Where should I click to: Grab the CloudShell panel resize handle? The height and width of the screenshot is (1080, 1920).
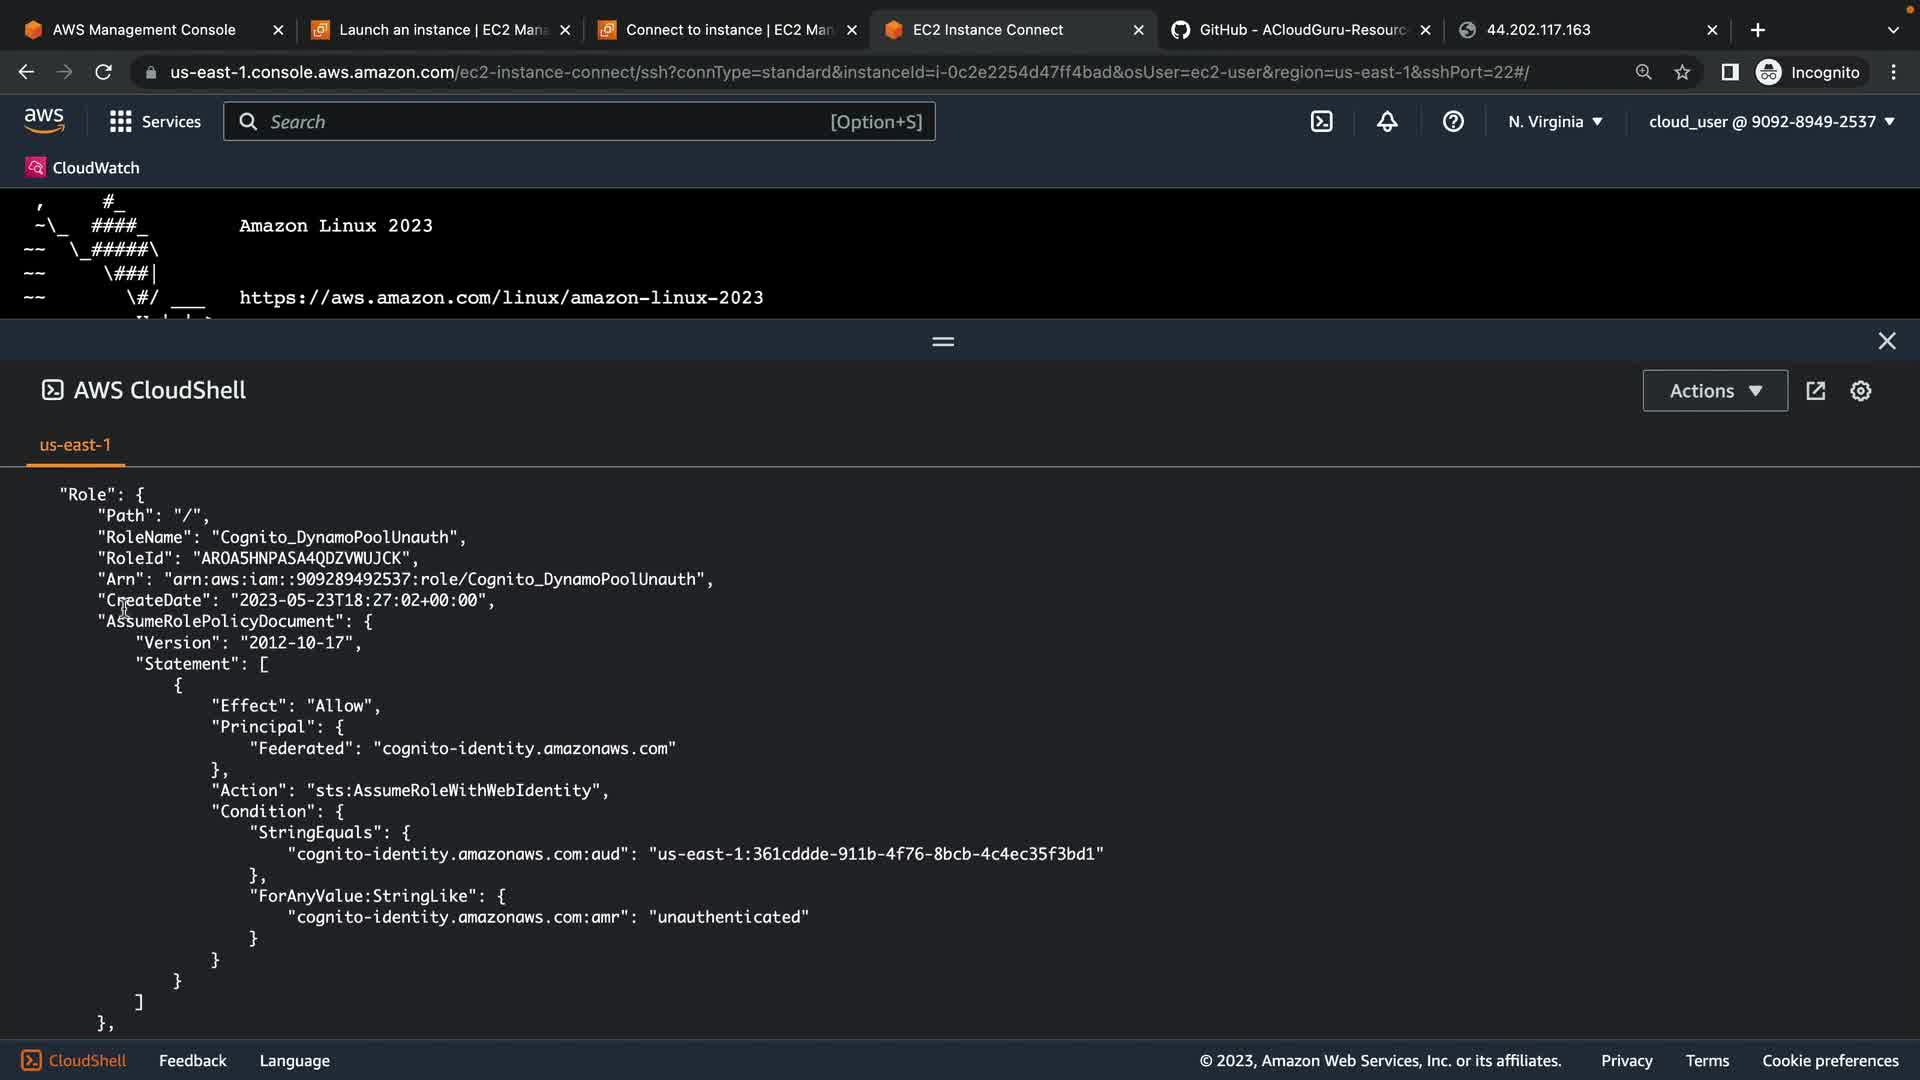pyautogui.click(x=943, y=342)
